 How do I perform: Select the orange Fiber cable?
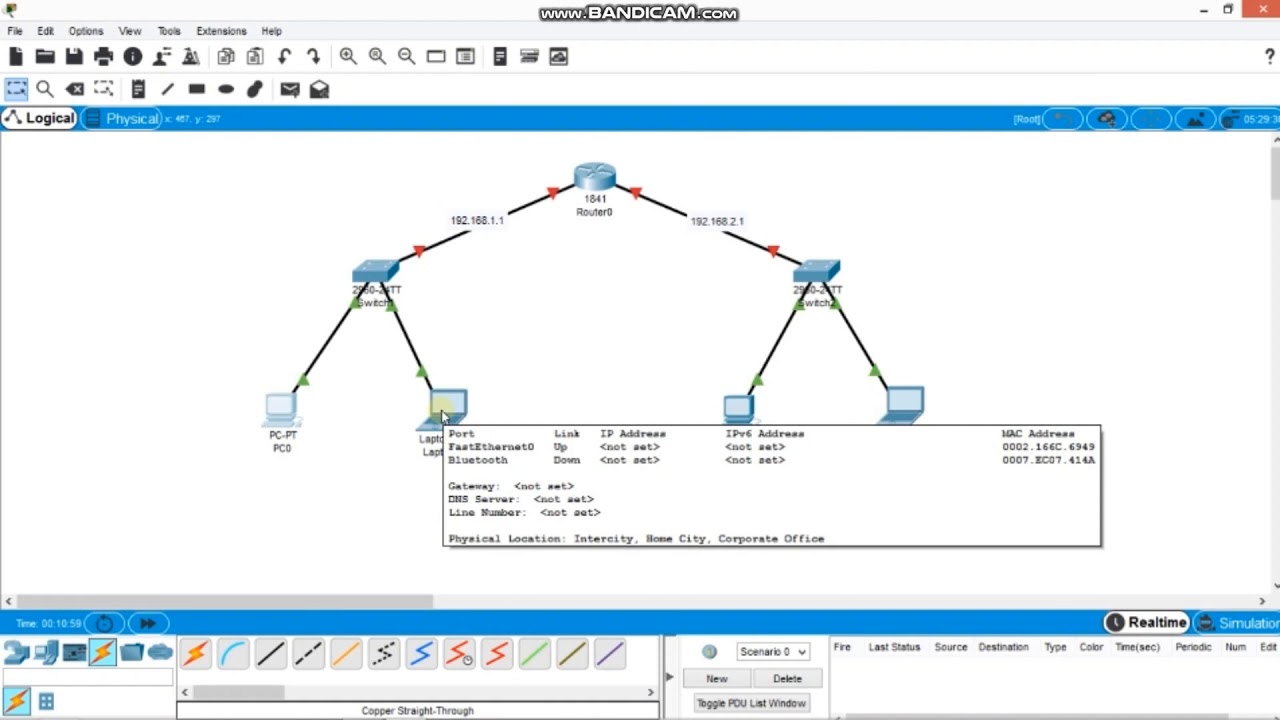(346, 654)
